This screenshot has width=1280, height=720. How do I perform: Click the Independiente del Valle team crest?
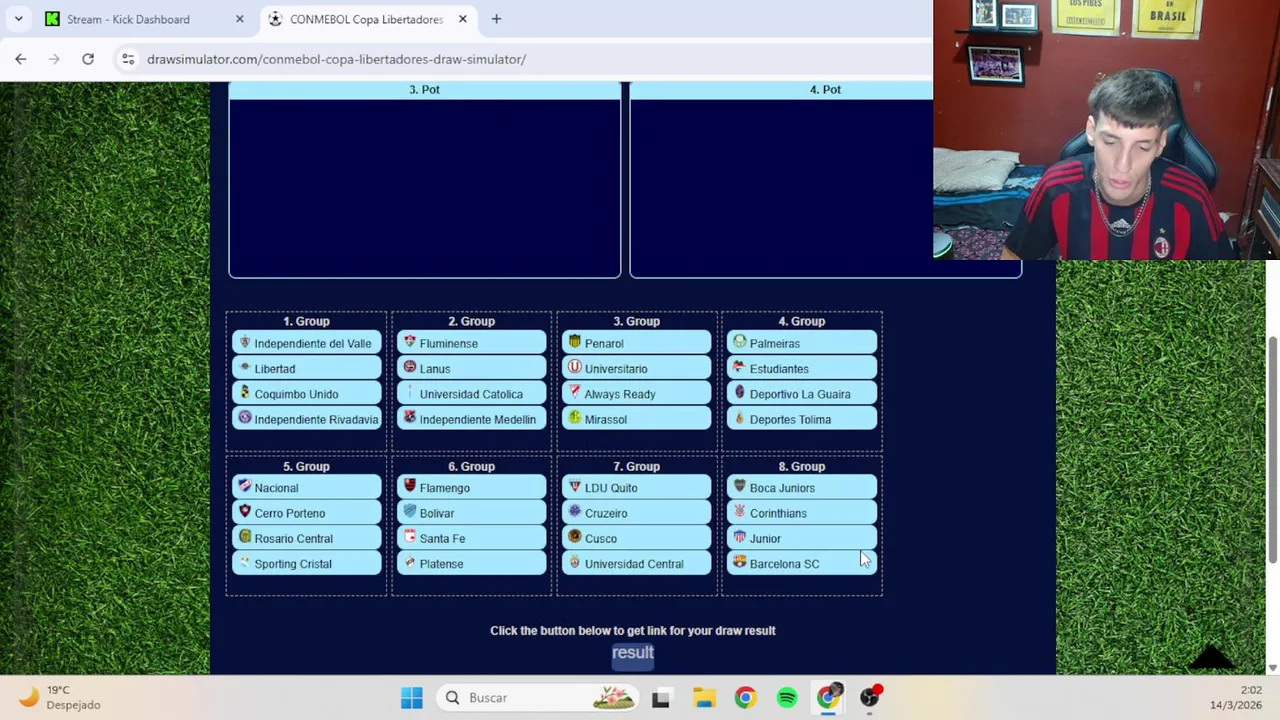tap(244, 342)
